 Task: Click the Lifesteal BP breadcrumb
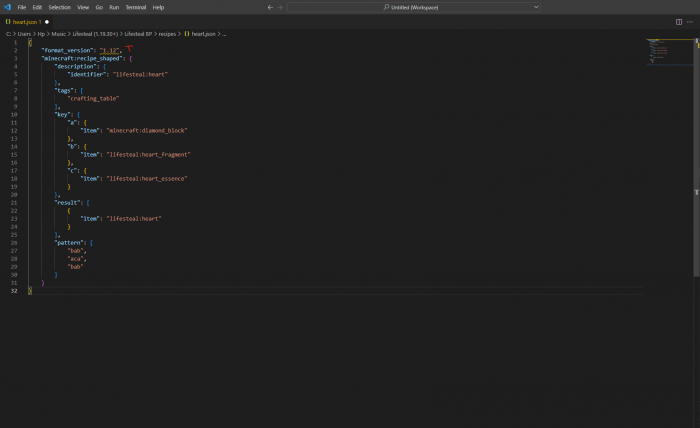pyautogui.click(x=138, y=34)
